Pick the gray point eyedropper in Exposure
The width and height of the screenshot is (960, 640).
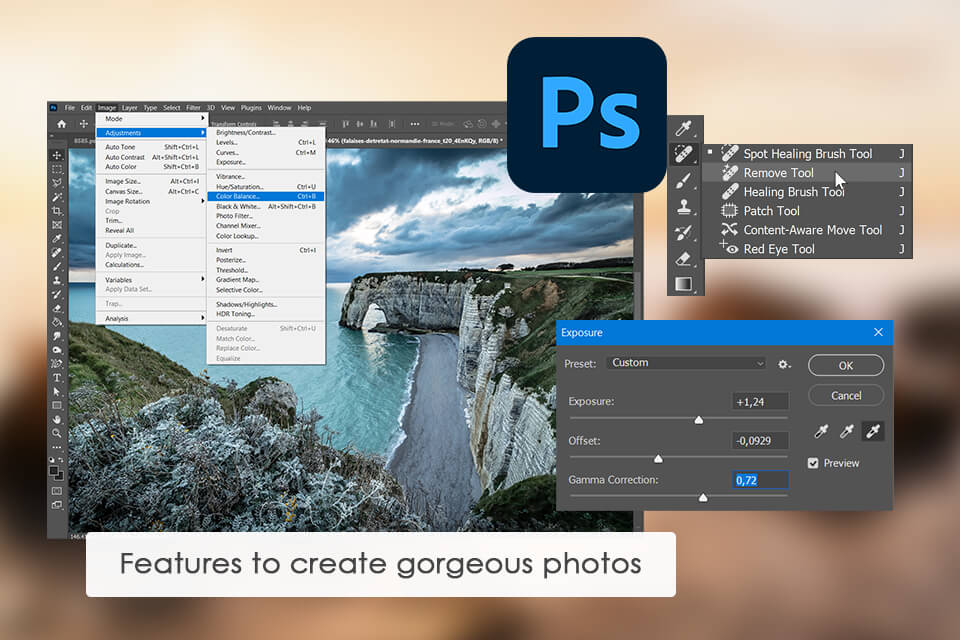tap(847, 431)
